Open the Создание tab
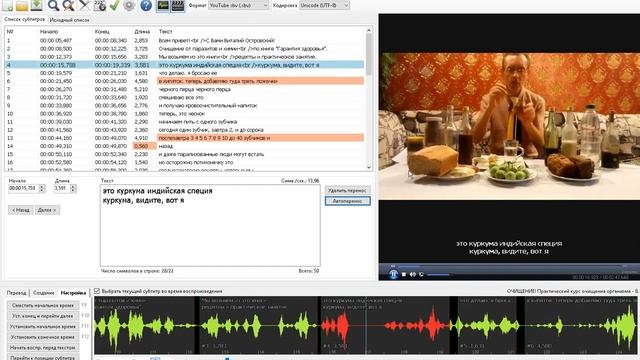 pos(44,293)
